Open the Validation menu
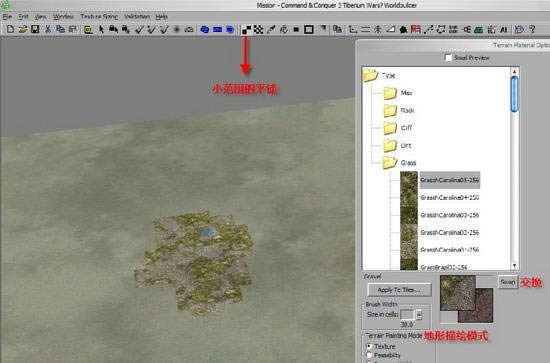 [x=137, y=16]
